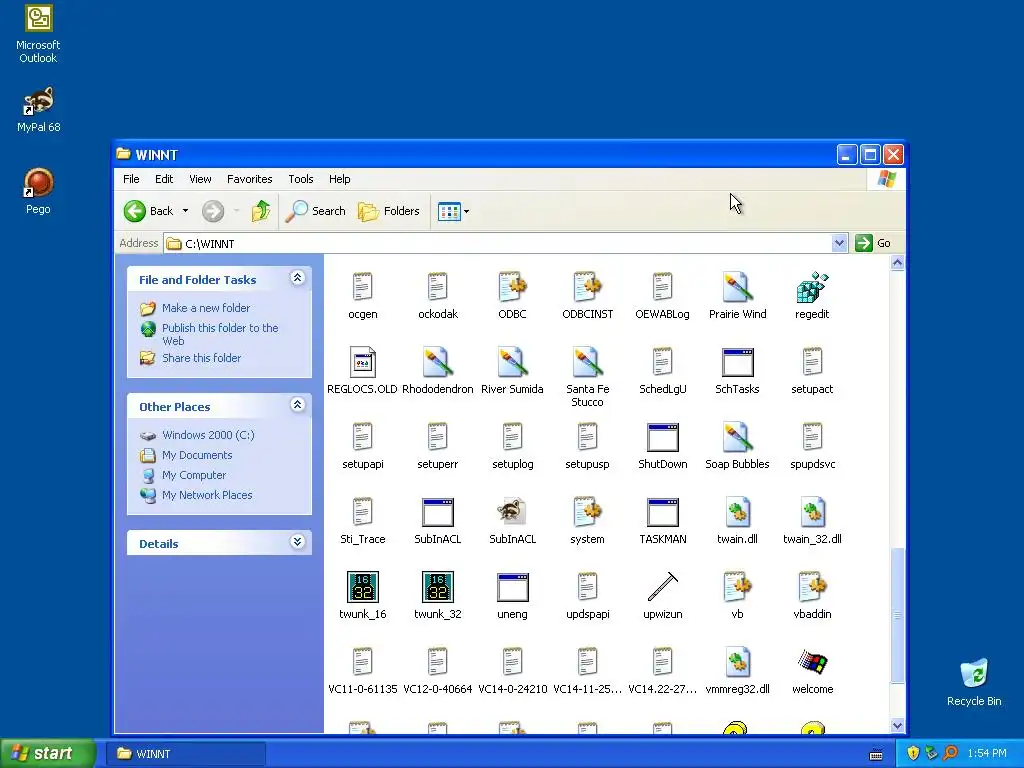This screenshot has width=1024, height=768.
Task: Open the Recycle Bin desktop icon
Action: coord(974,682)
